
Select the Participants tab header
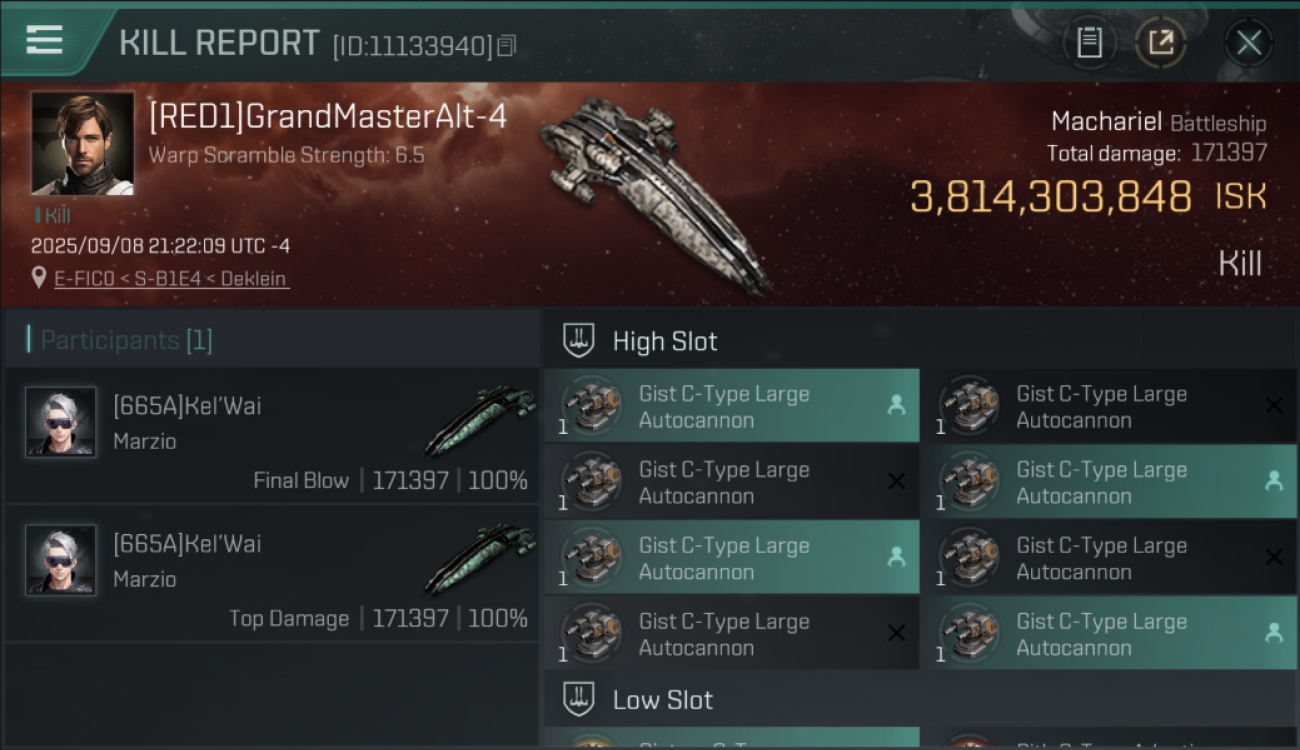[x=126, y=340]
